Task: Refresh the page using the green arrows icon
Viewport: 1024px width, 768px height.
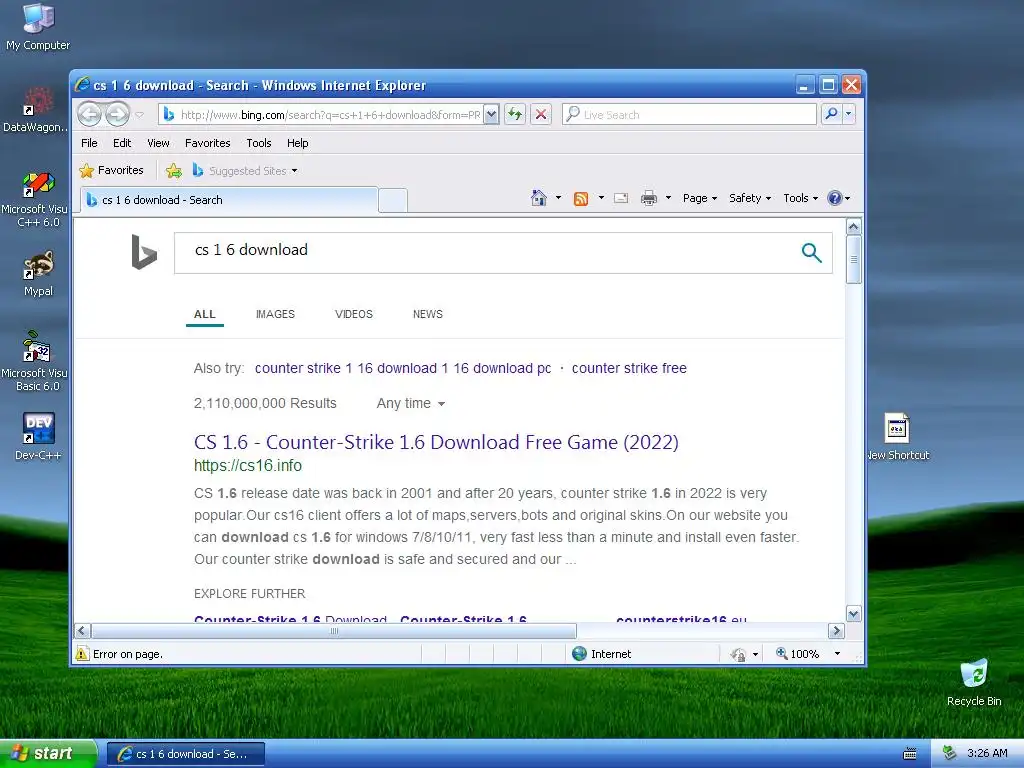Action: (515, 115)
